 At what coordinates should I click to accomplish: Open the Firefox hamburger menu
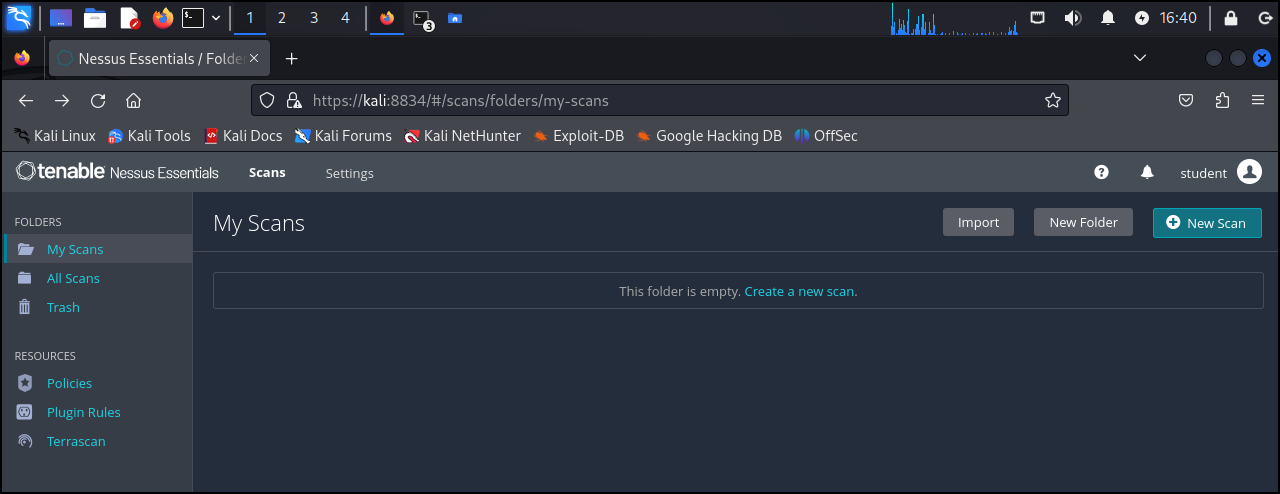[x=1258, y=100]
